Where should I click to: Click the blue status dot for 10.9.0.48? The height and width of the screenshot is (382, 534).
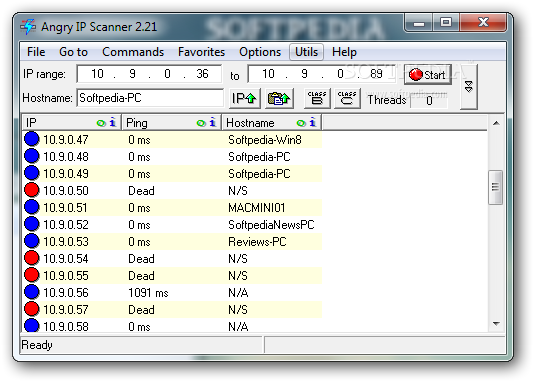(32, 156)
